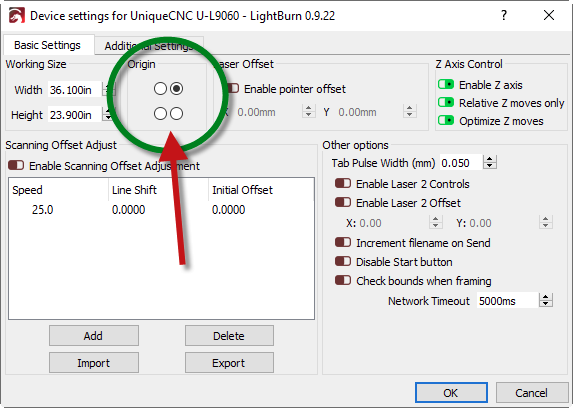Click the Initial Offset column header
The height and width of the screenshot is (408, 573).
tap(261, 190)
